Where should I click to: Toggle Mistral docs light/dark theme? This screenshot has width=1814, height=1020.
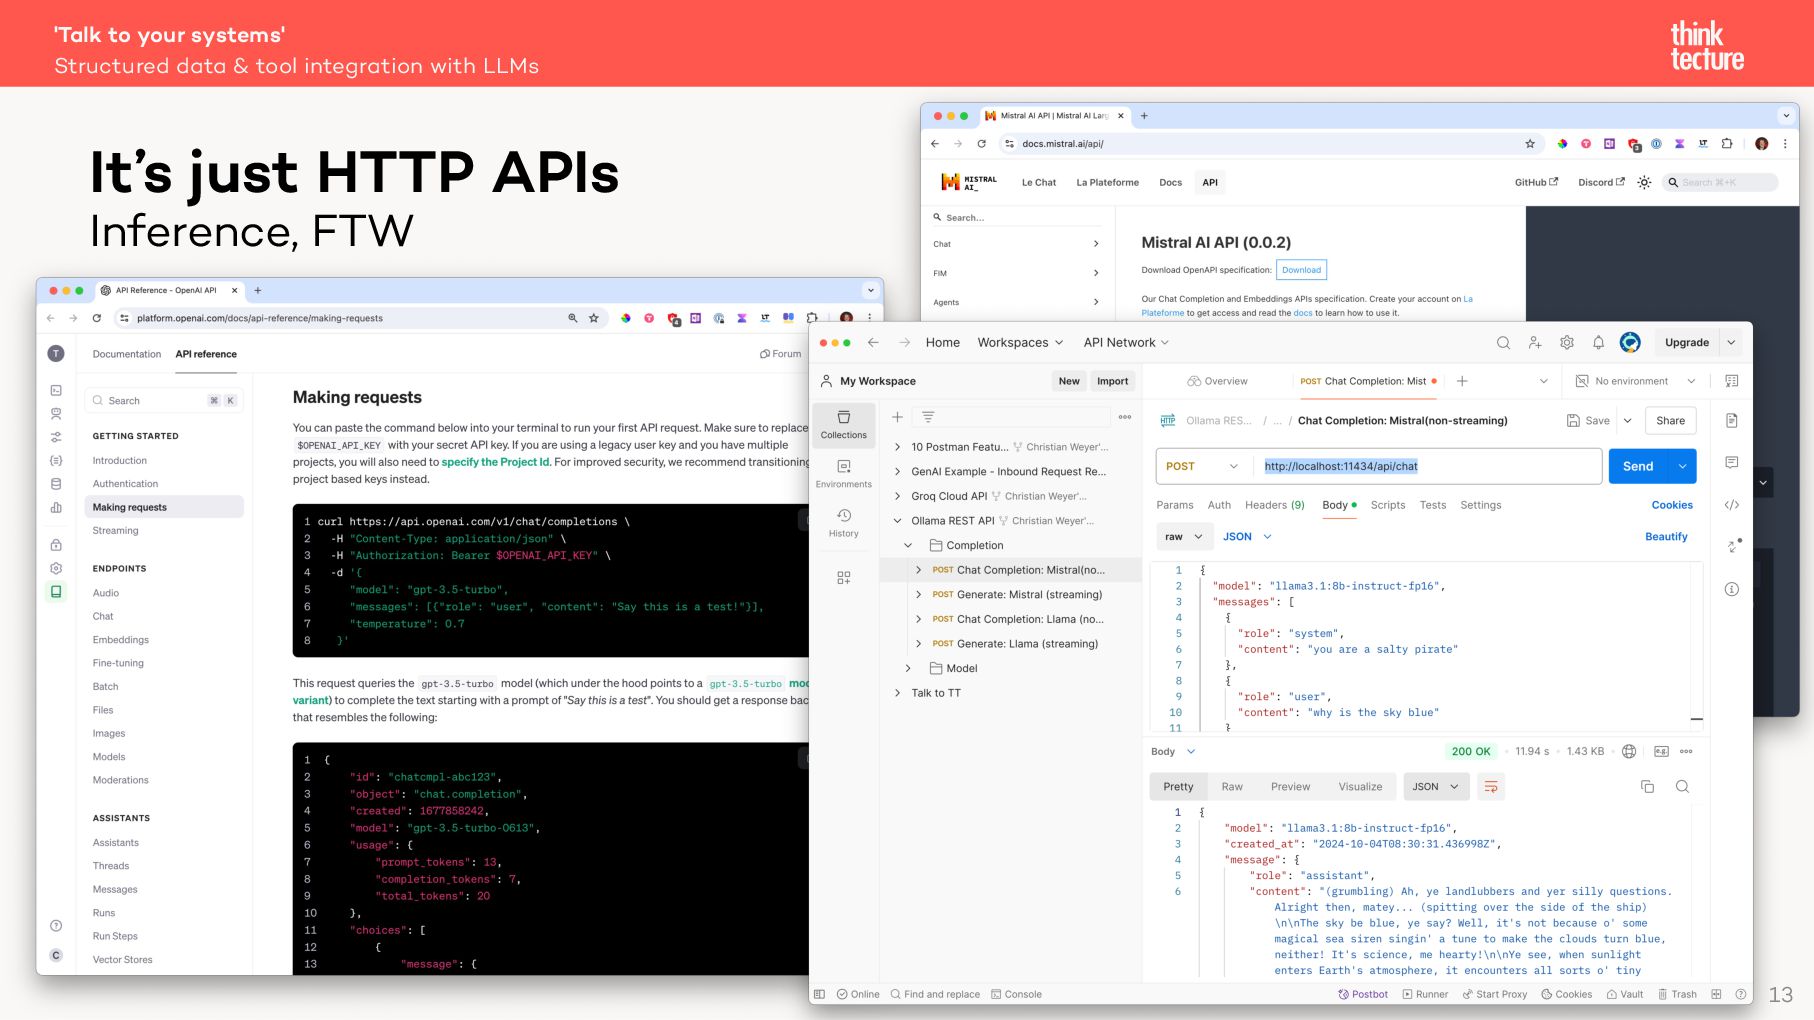pos(1644,183)
